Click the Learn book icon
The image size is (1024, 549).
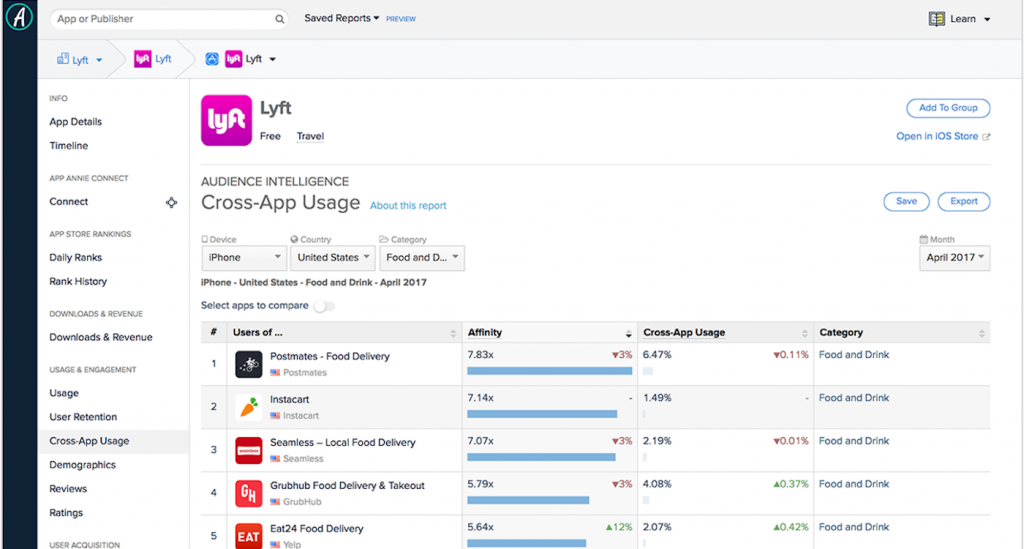pos(936,19)
